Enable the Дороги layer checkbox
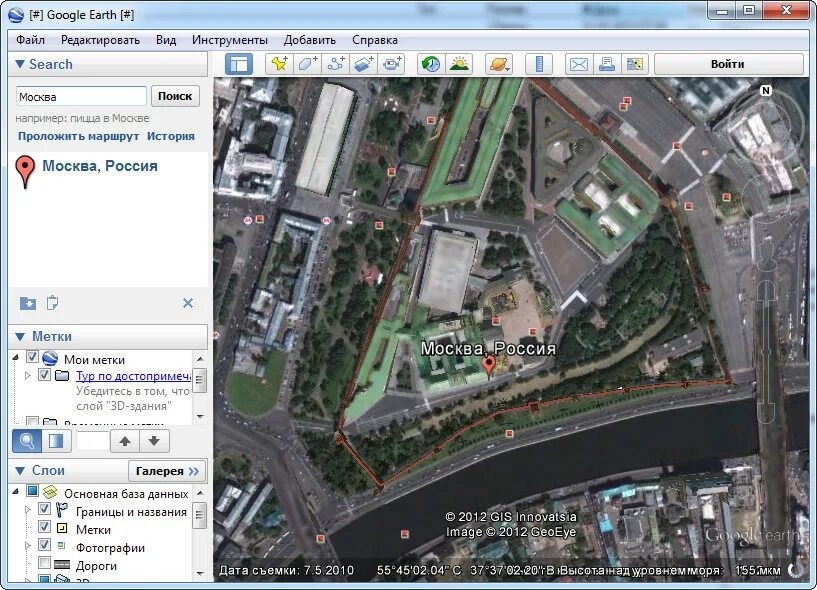Image resolution: width=817 pixels, height=590 pixels. (x=44, y=562)
